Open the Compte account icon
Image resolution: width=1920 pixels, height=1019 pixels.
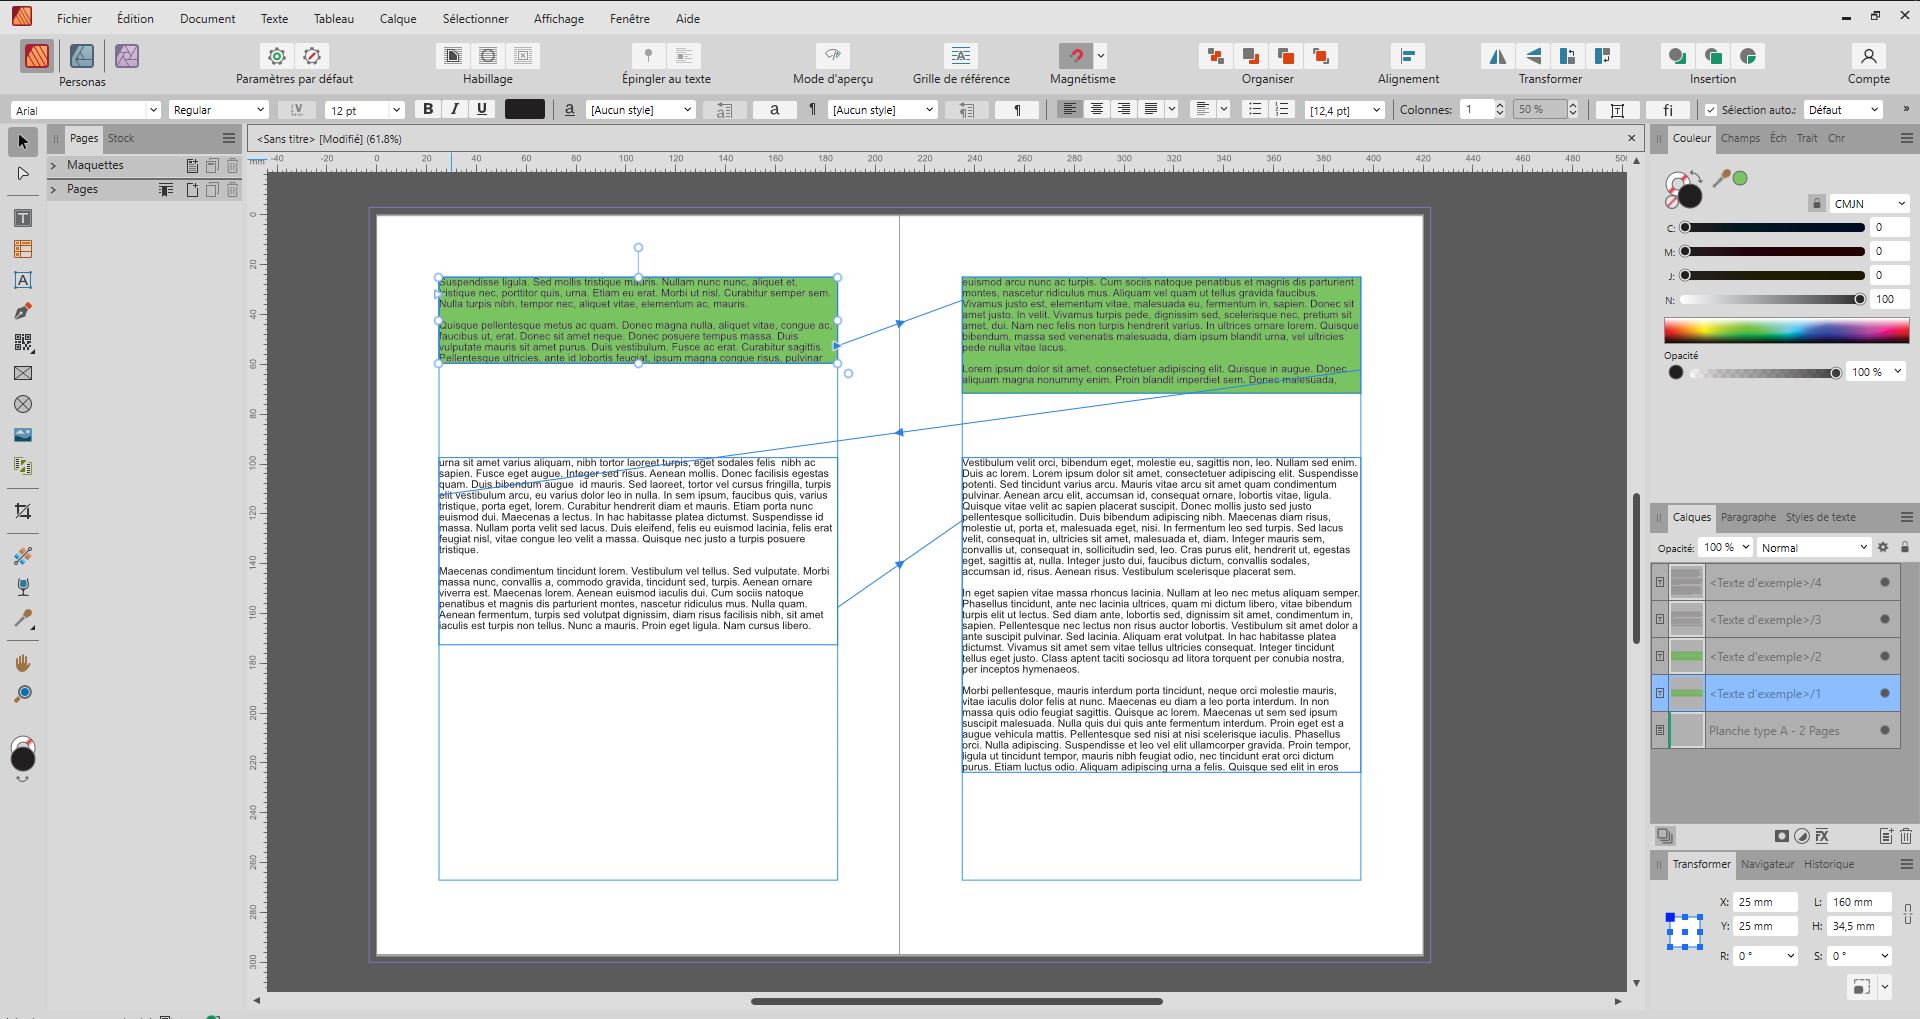pyautogui.click(x=1868, y=56)
